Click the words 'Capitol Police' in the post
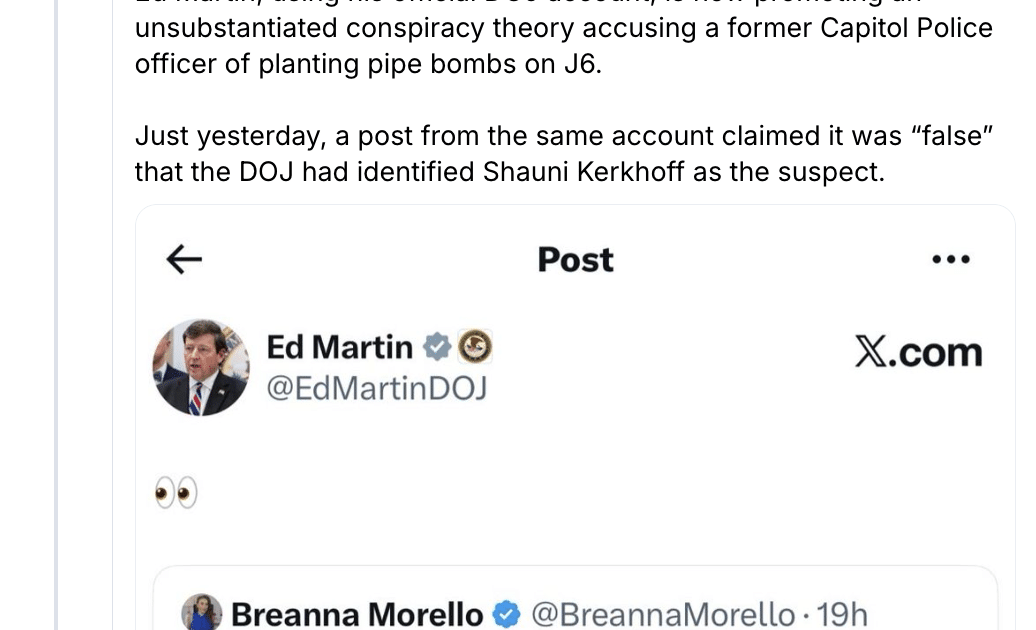 pos(906,28)
